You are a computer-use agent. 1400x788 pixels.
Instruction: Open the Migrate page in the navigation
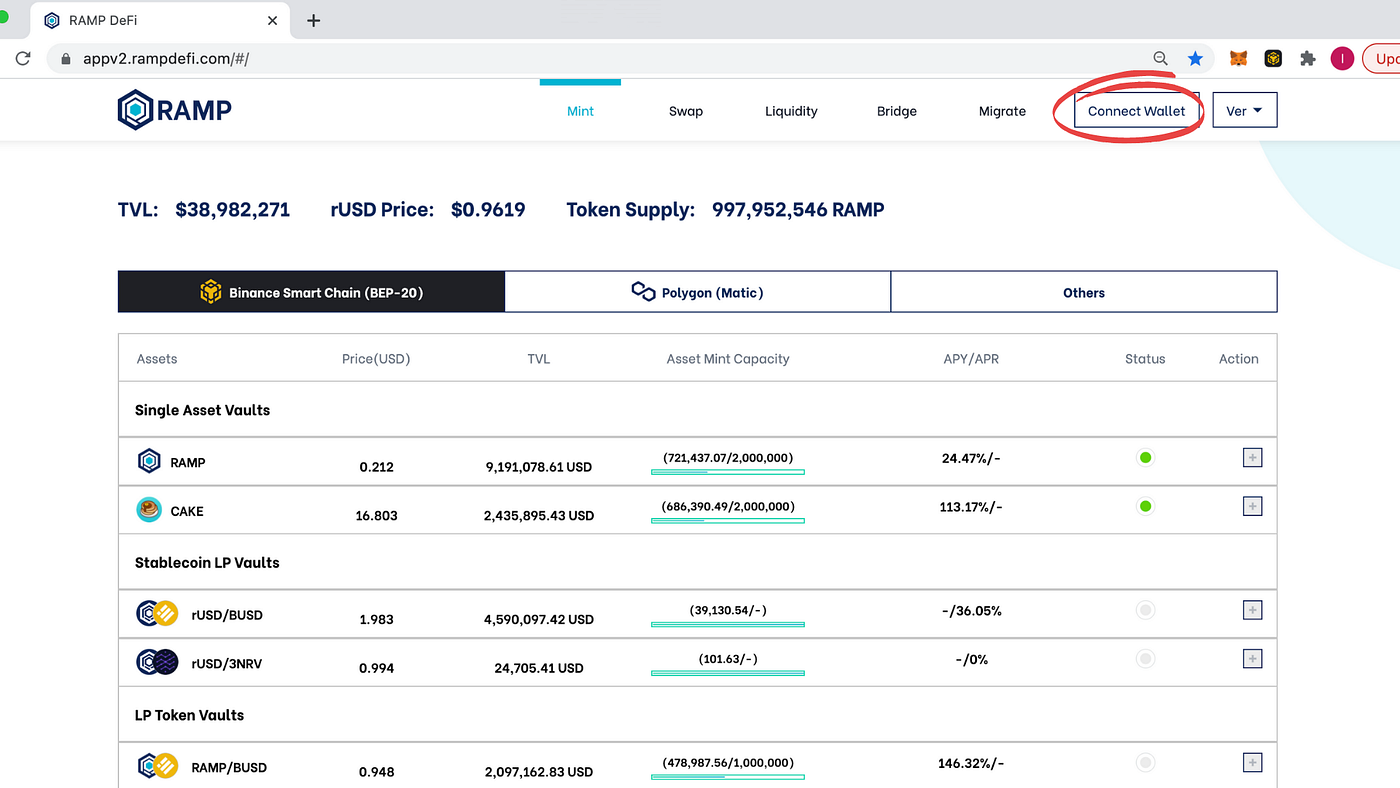point(1002,111)
